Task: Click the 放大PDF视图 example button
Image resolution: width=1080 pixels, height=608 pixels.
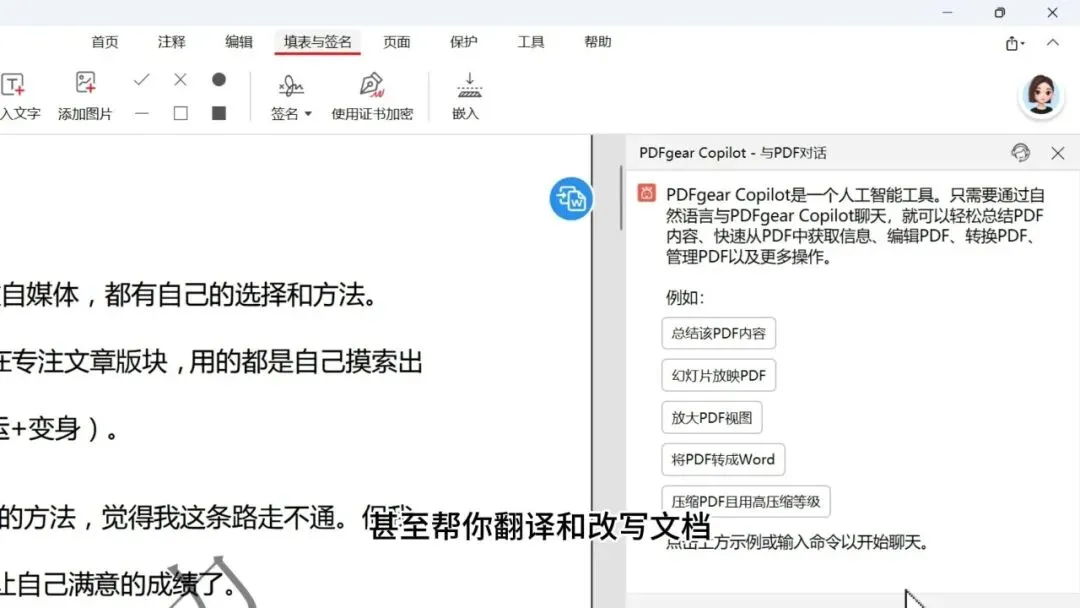Action: click(712, 417)
